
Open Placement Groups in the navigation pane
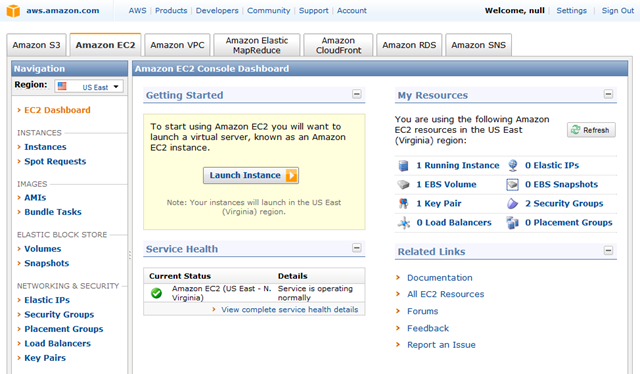pyautogui.click(x=64, y=329)
